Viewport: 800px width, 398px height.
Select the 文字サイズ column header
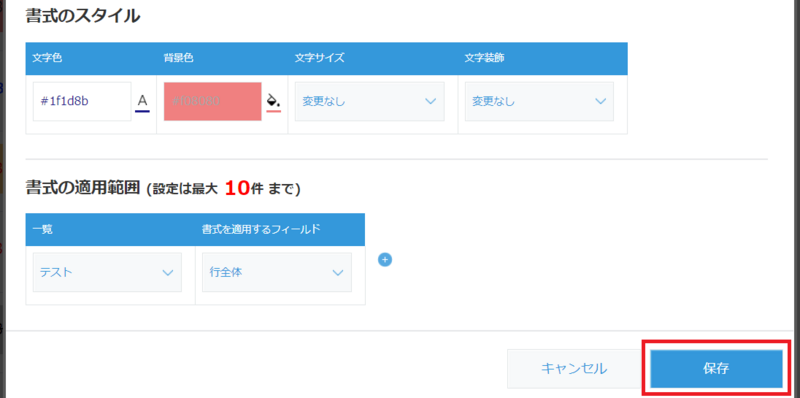[319, 58]
